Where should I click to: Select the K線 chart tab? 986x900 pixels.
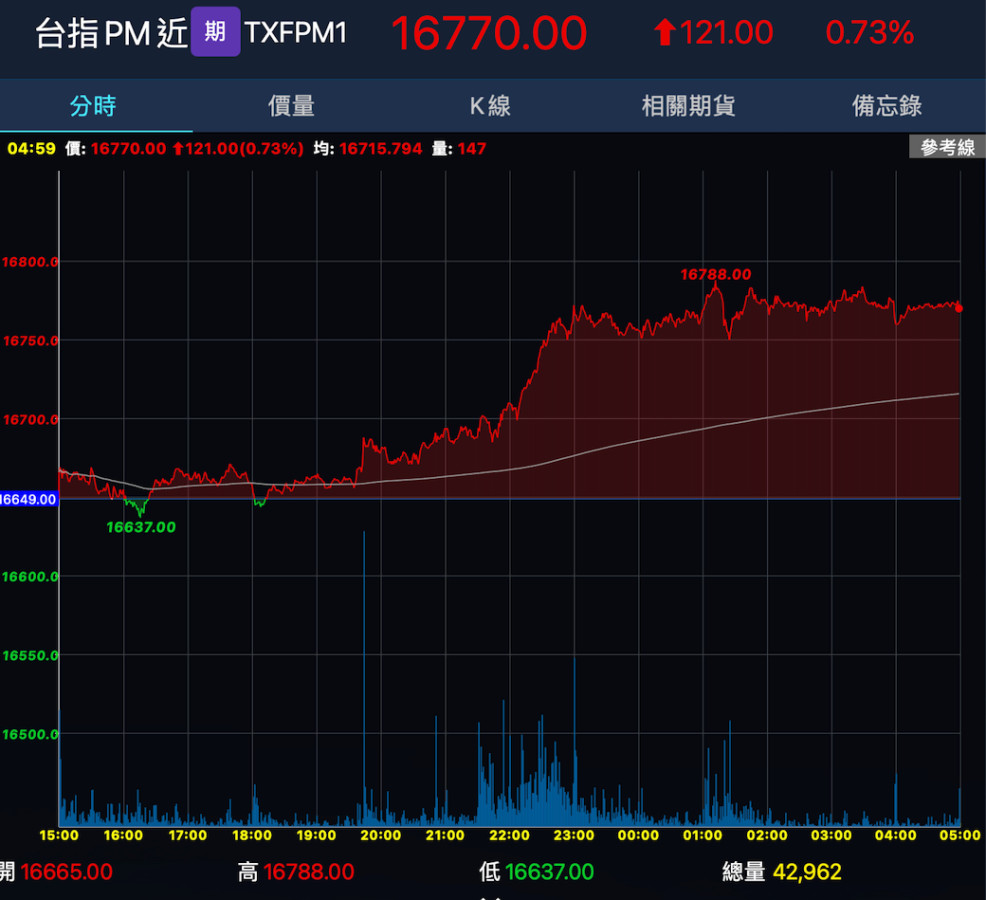point(490,106)
